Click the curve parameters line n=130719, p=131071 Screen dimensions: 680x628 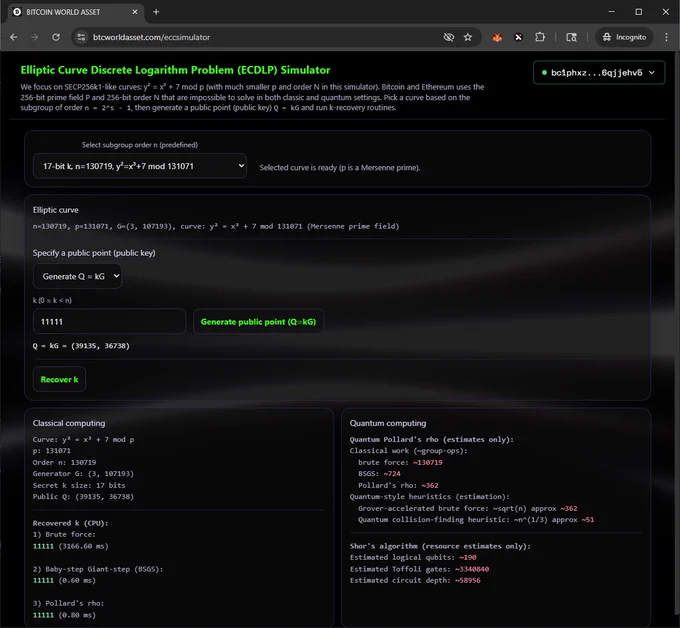click(216, 226)
